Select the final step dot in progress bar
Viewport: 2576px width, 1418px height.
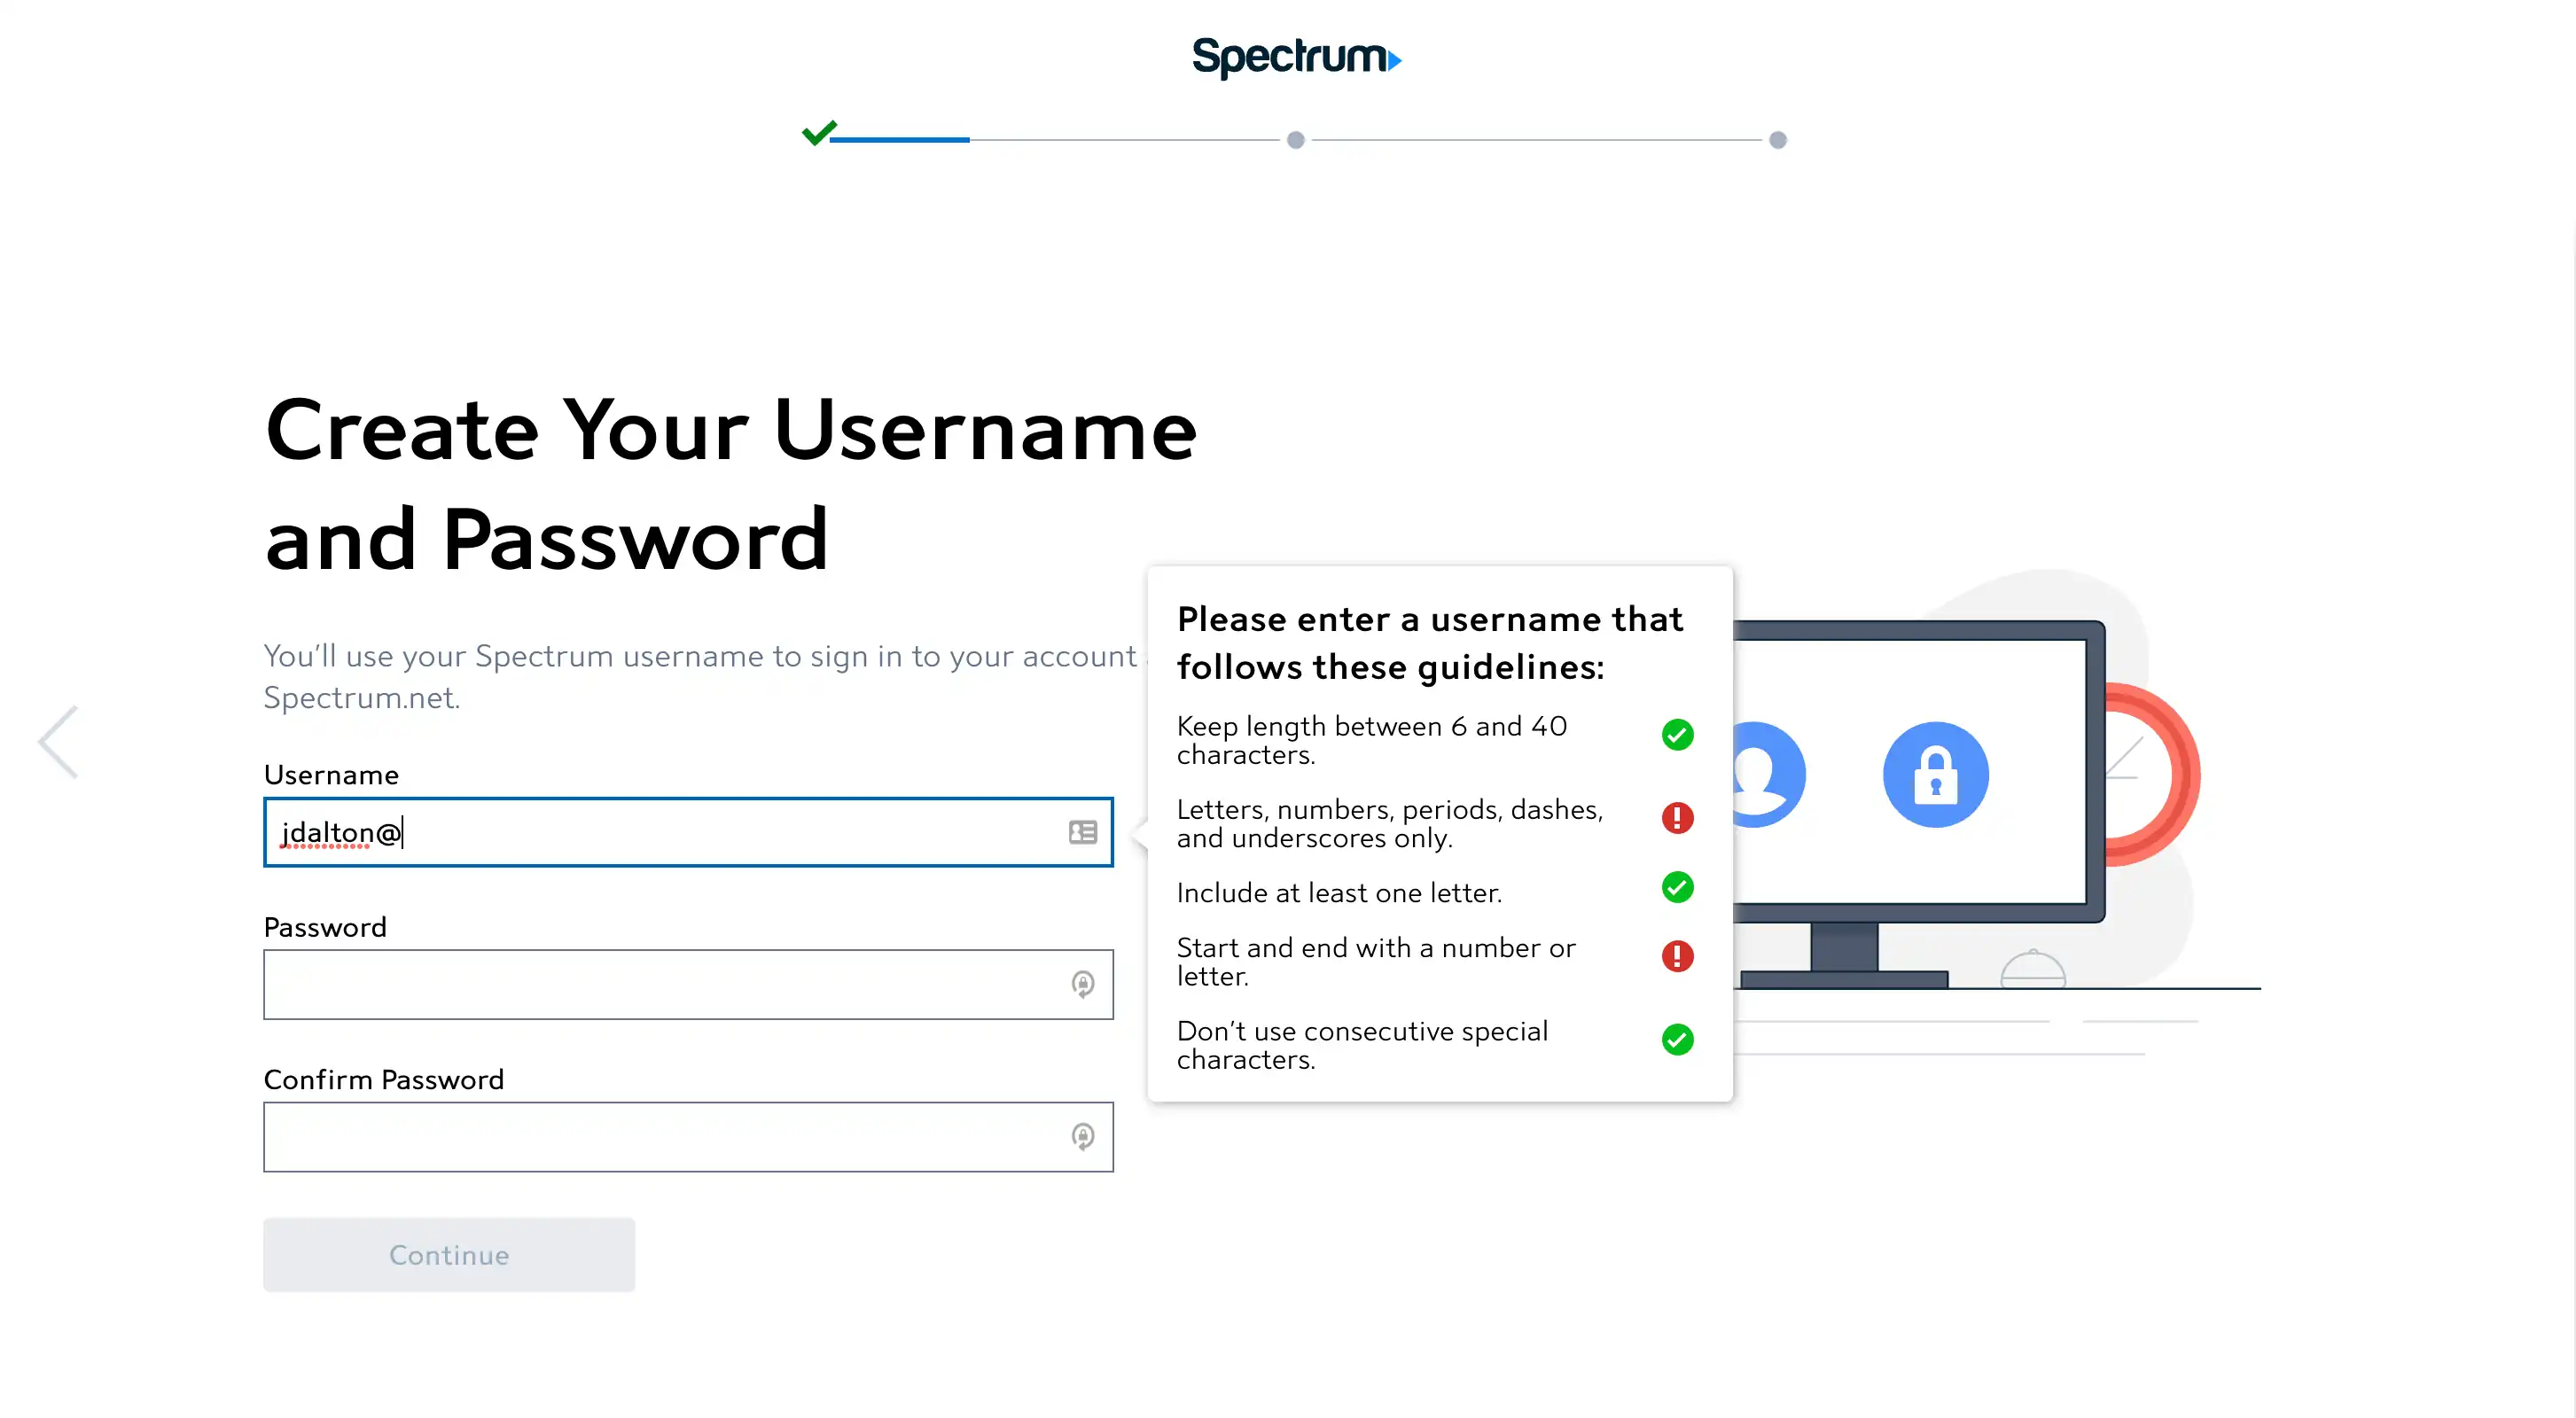[x=1778, y=140]
